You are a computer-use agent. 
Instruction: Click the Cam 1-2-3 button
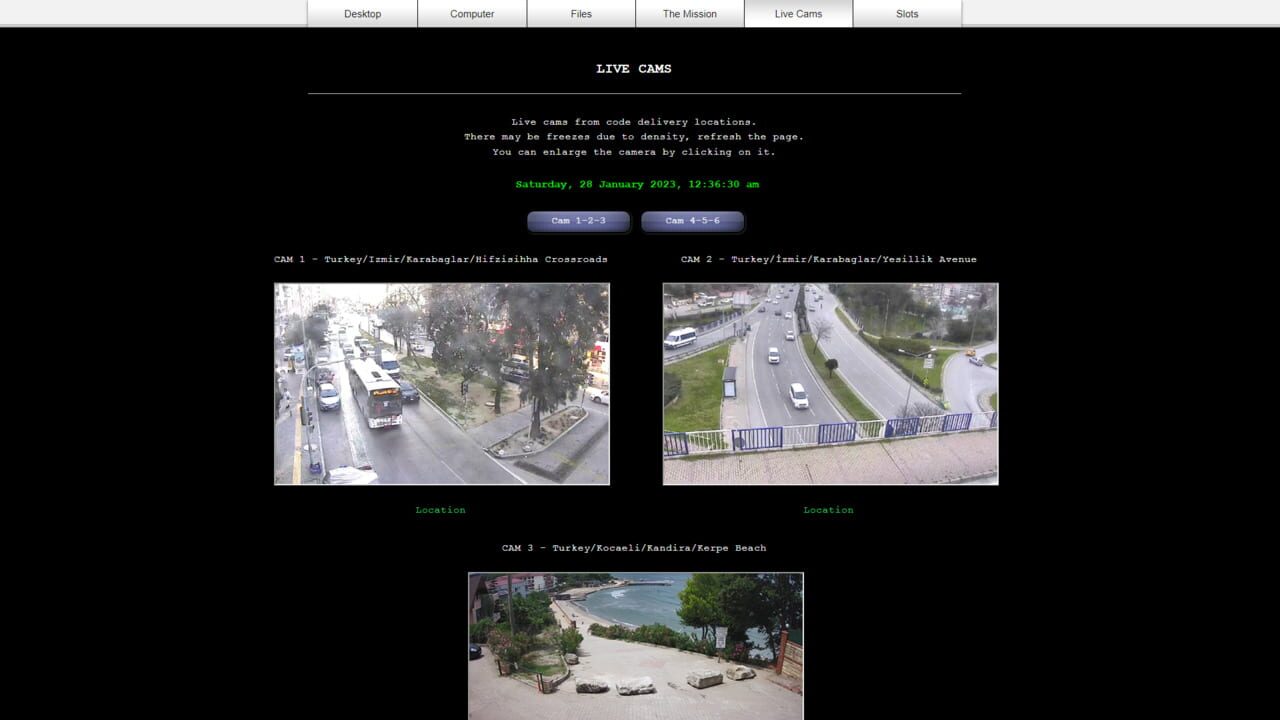click(x=578, y=221)
